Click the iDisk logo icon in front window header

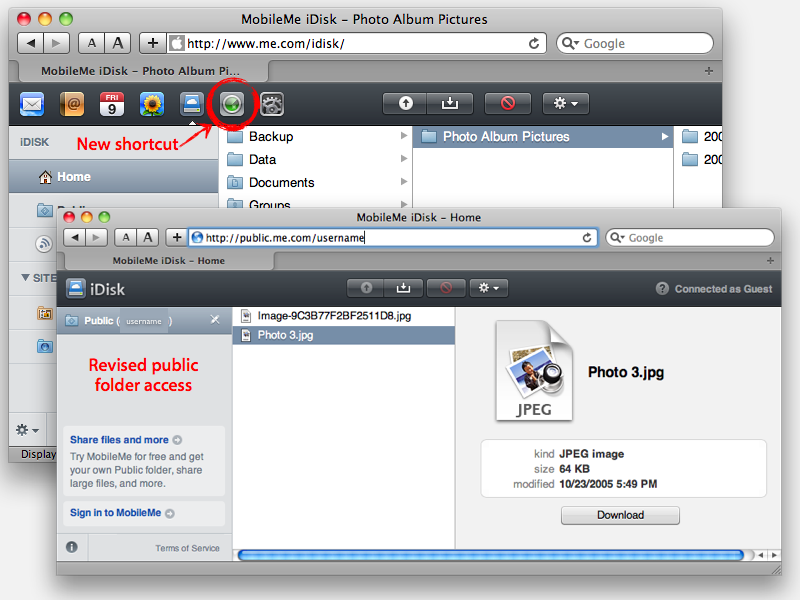tap(76, 288)
